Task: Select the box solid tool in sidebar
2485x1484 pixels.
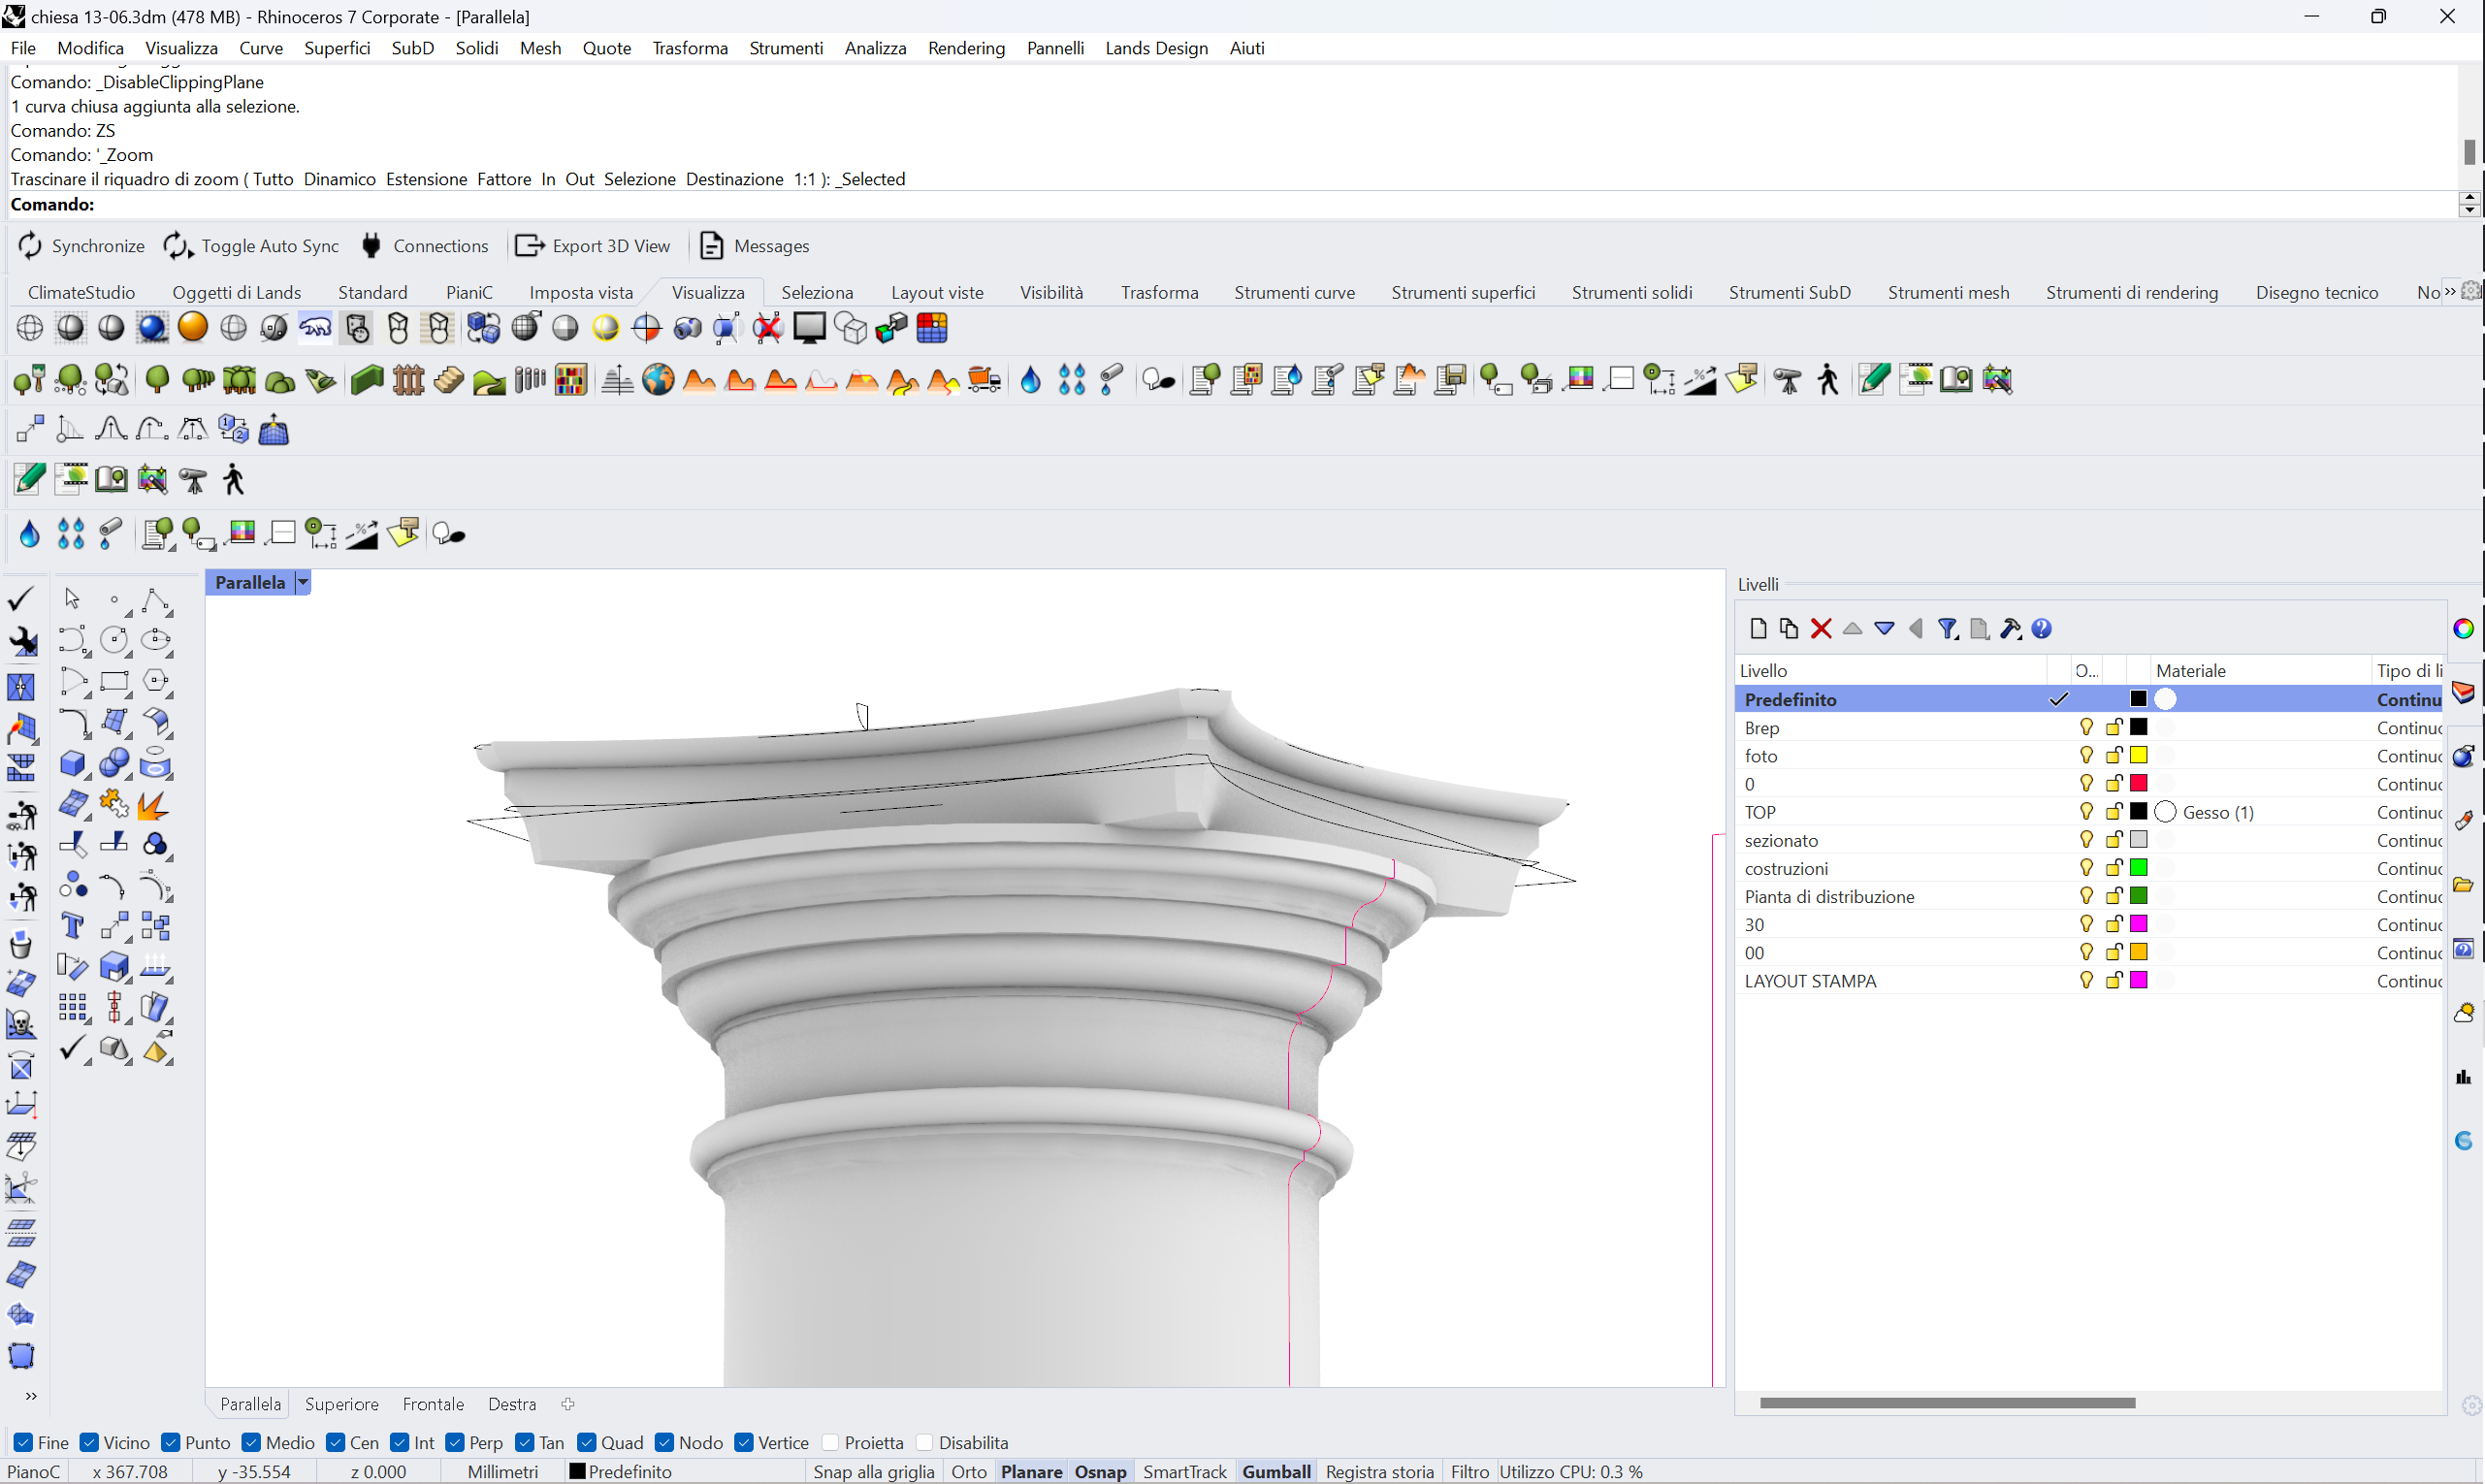Action: coord(72,764)
